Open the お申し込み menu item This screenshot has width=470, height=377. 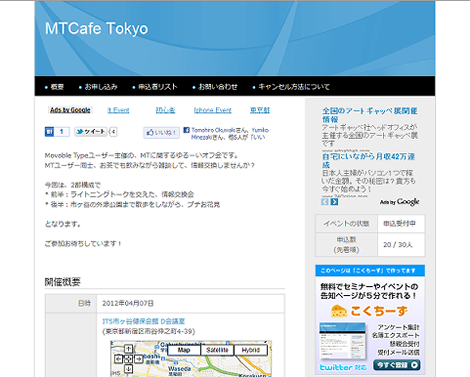(x=101, y=87)
